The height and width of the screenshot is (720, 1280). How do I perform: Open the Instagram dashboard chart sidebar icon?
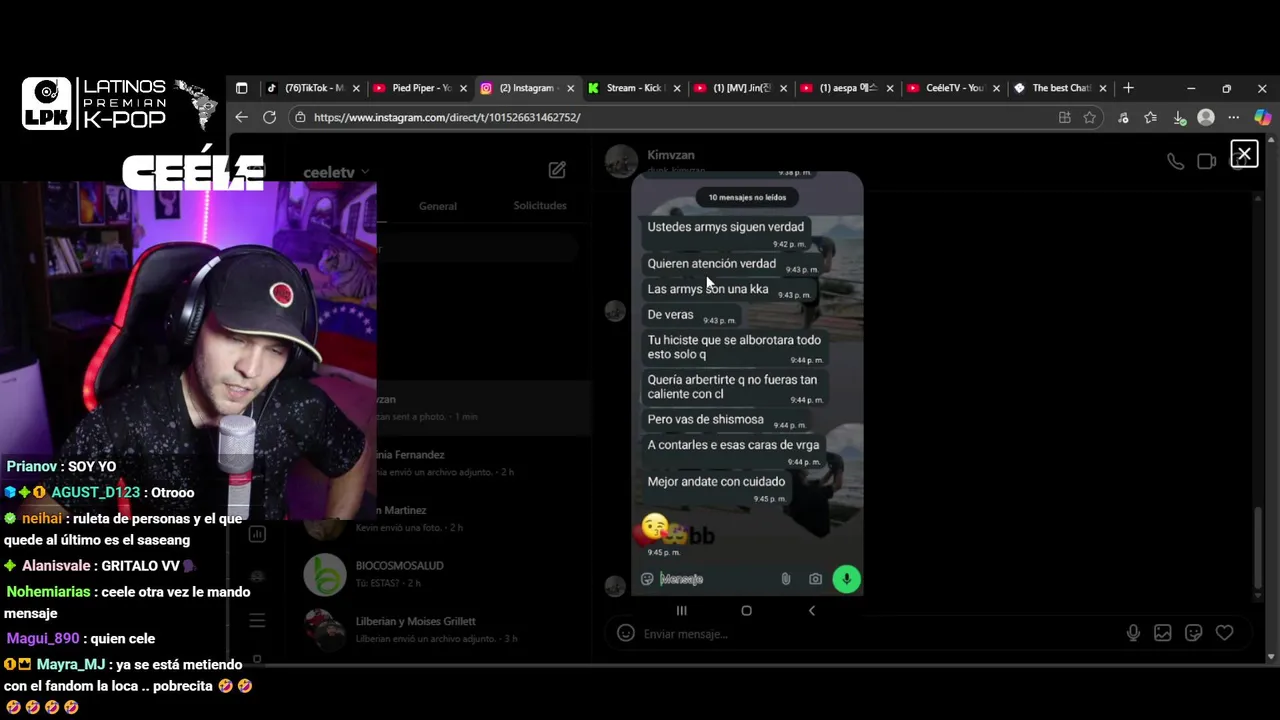257,534
